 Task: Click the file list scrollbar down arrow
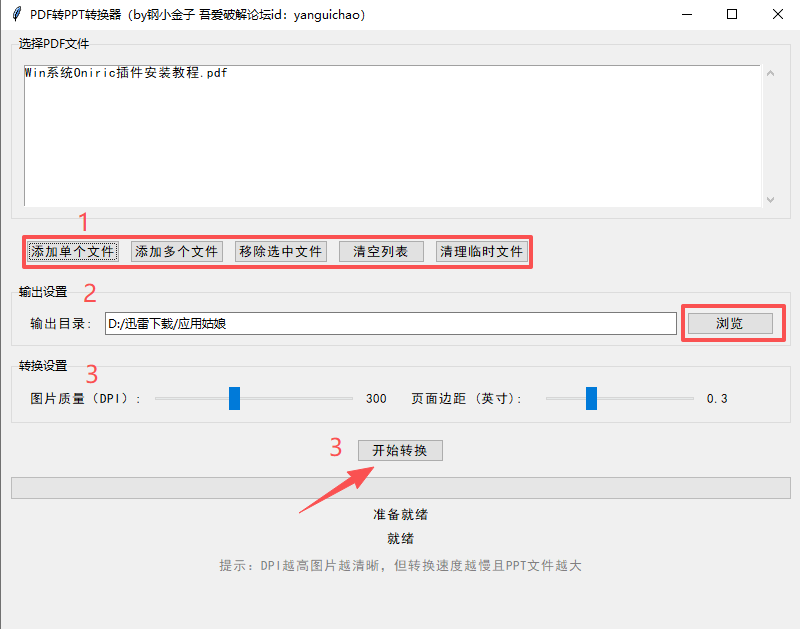click(770, 200)
